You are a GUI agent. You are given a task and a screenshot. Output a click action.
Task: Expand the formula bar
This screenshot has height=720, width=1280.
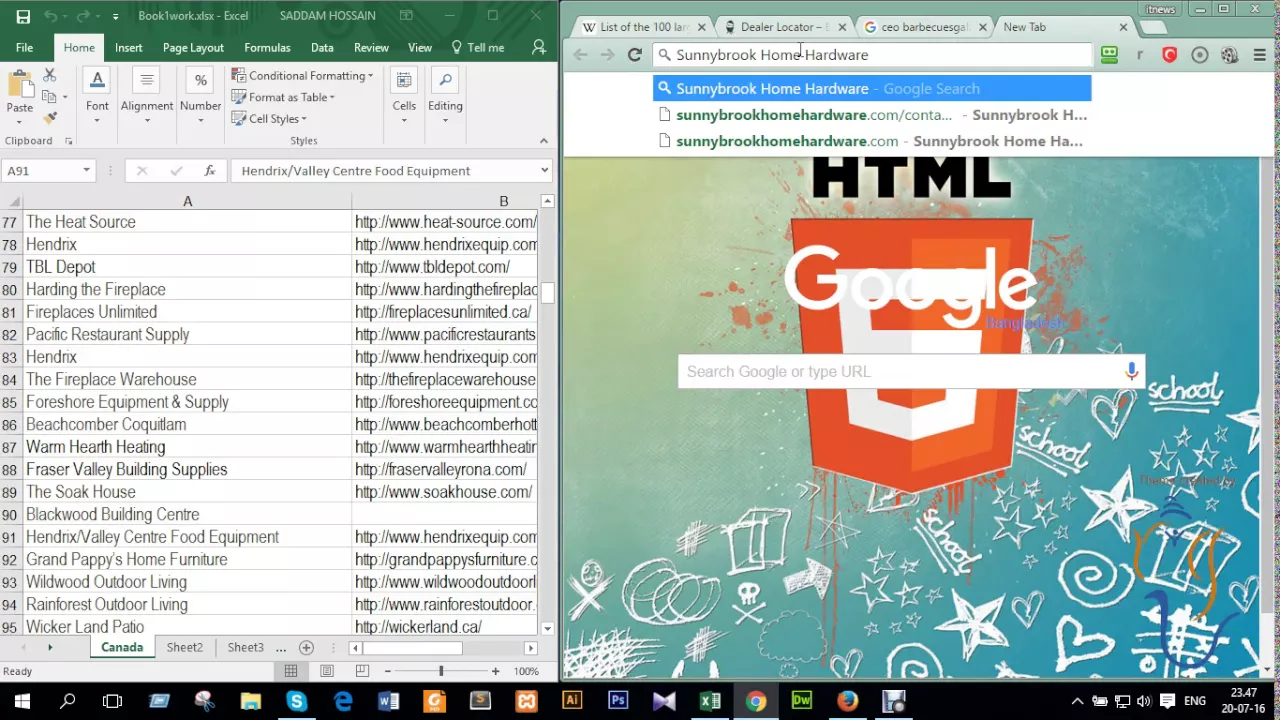pos(544,171)
